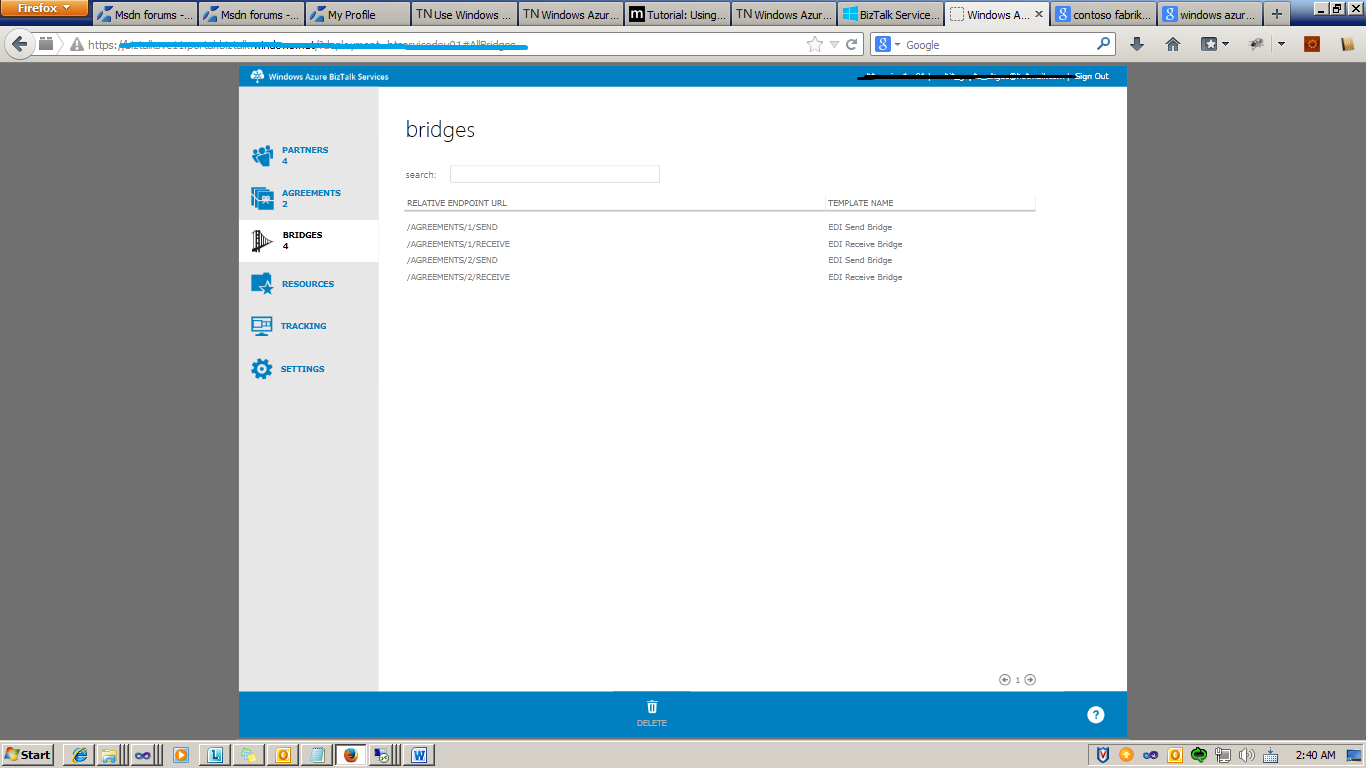Switch to Firefox in the taskbar
The image size is (1366, 768).
[x=350, y=755]
